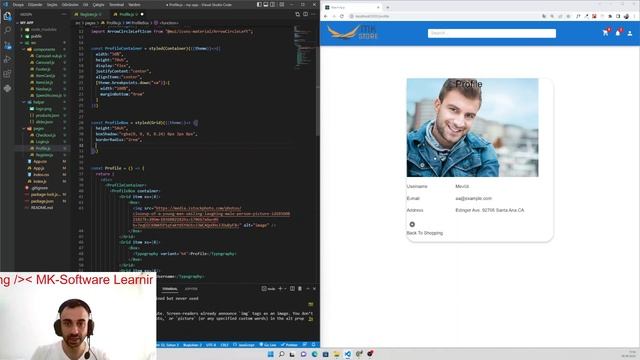The image size is (640, 360).
Task: Toggle primary sidebar layout icon in title bar
Action: (259, 4)
